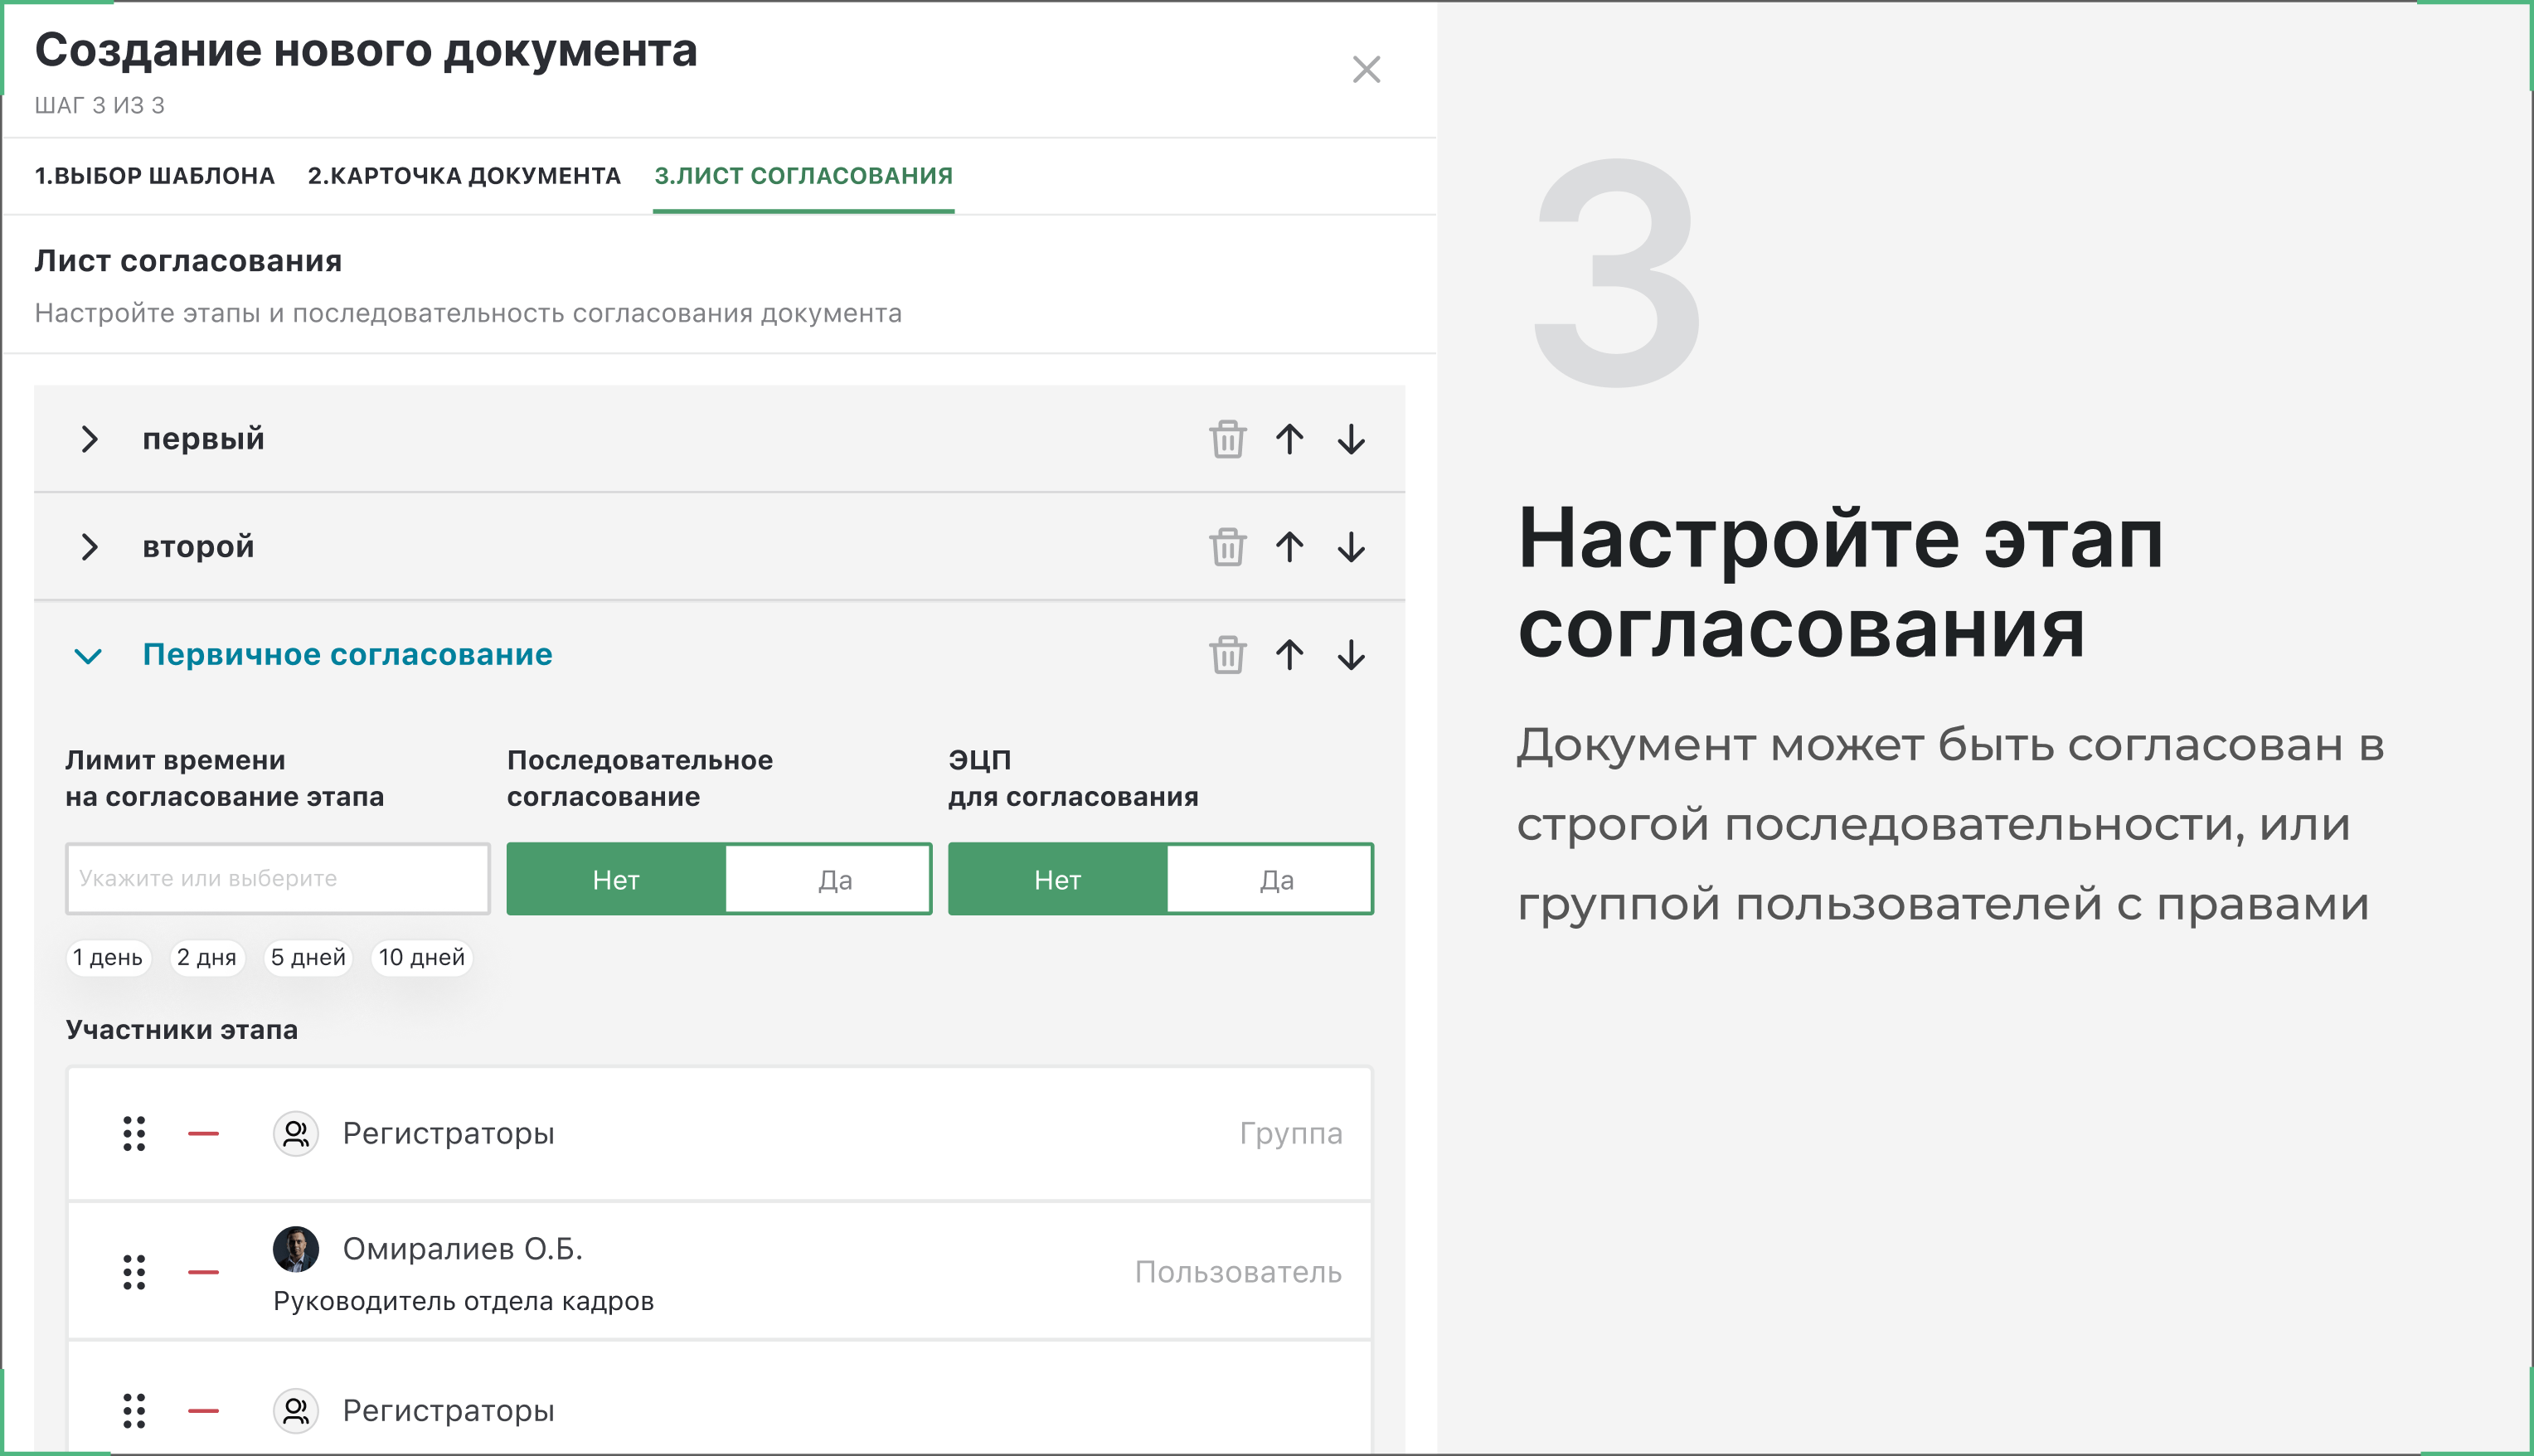Move "первый" stage down with arrow
Image resolution: width=2534 pixels, height=1456 pixels.
[x=1351, y=439]
